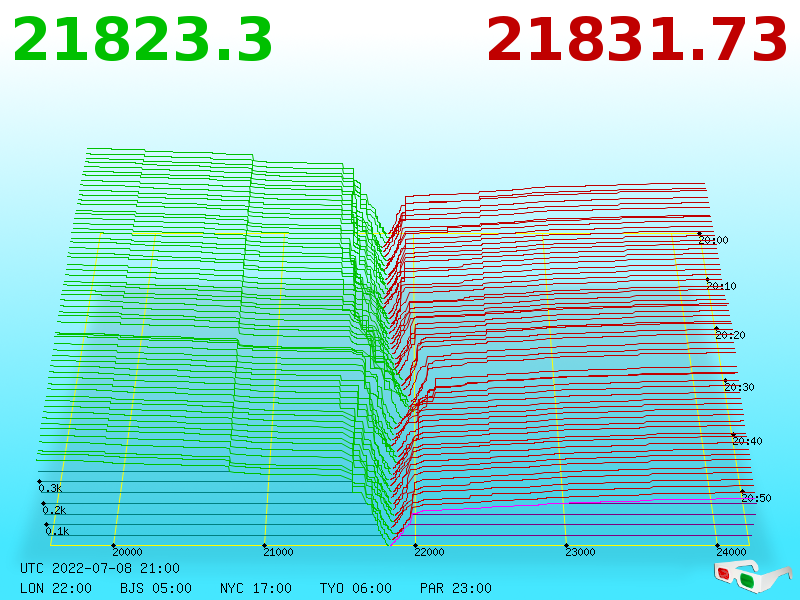
Task: Click the NYC 17:00 time label
Action: [x=256, y=588]
